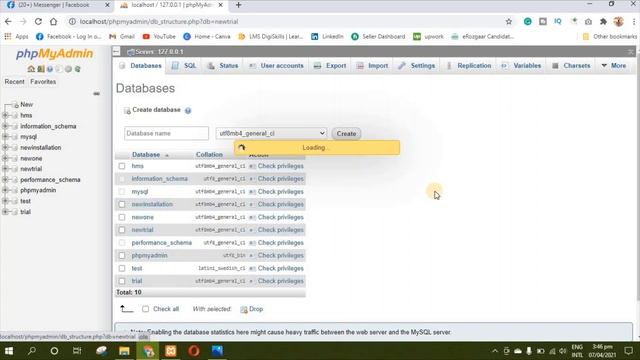
Task: Open File Explorer from taskbar
Action: (x=124, y=351)
